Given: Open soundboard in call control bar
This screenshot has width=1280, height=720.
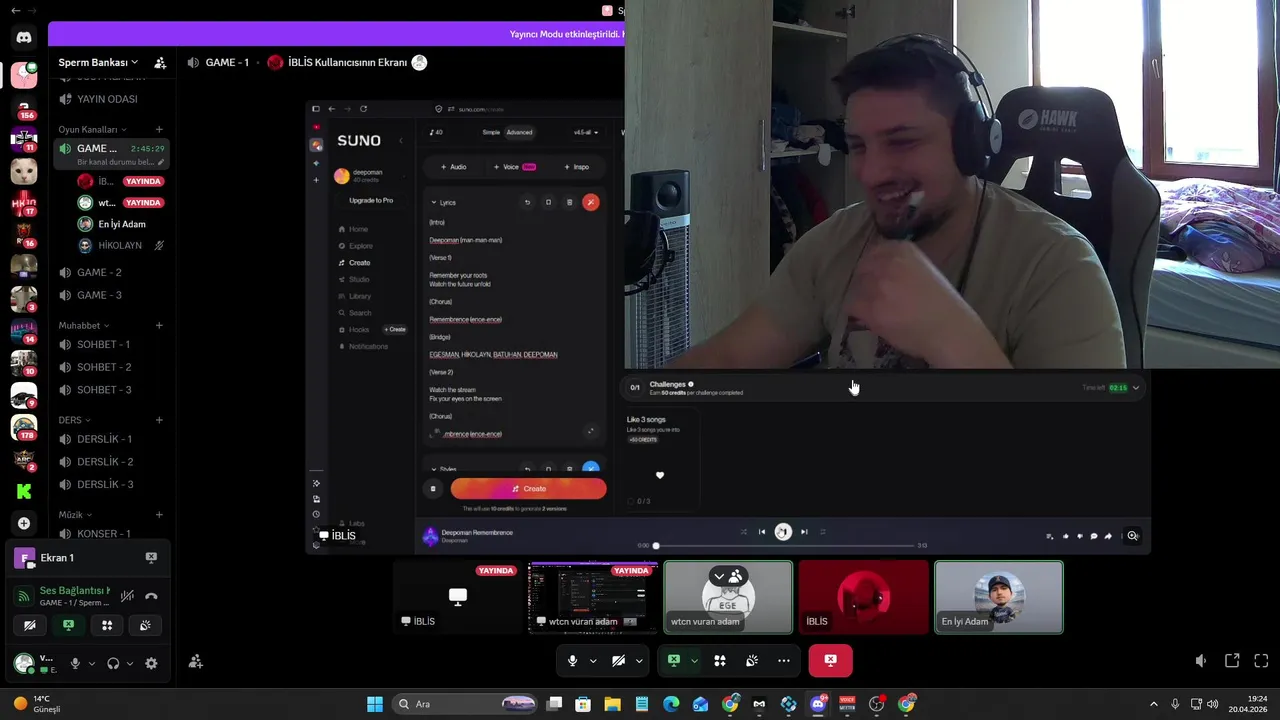Looking at the screenshot, I should 751,660.
